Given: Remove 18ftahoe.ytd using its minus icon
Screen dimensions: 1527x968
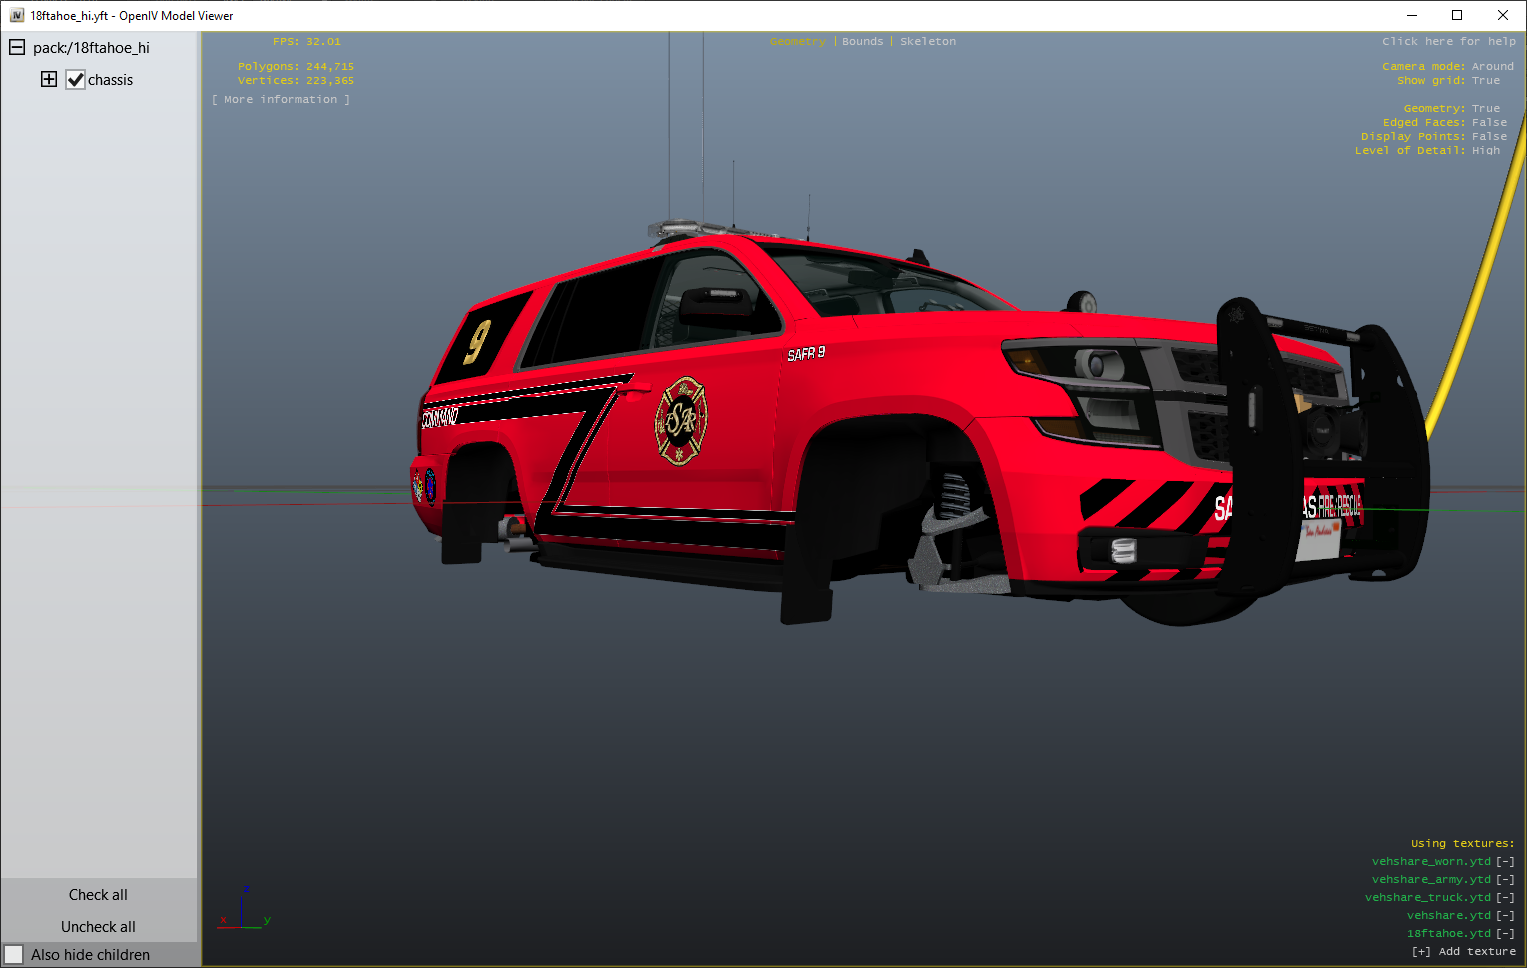Looking at the screenshot, I should pos(1505,934).
